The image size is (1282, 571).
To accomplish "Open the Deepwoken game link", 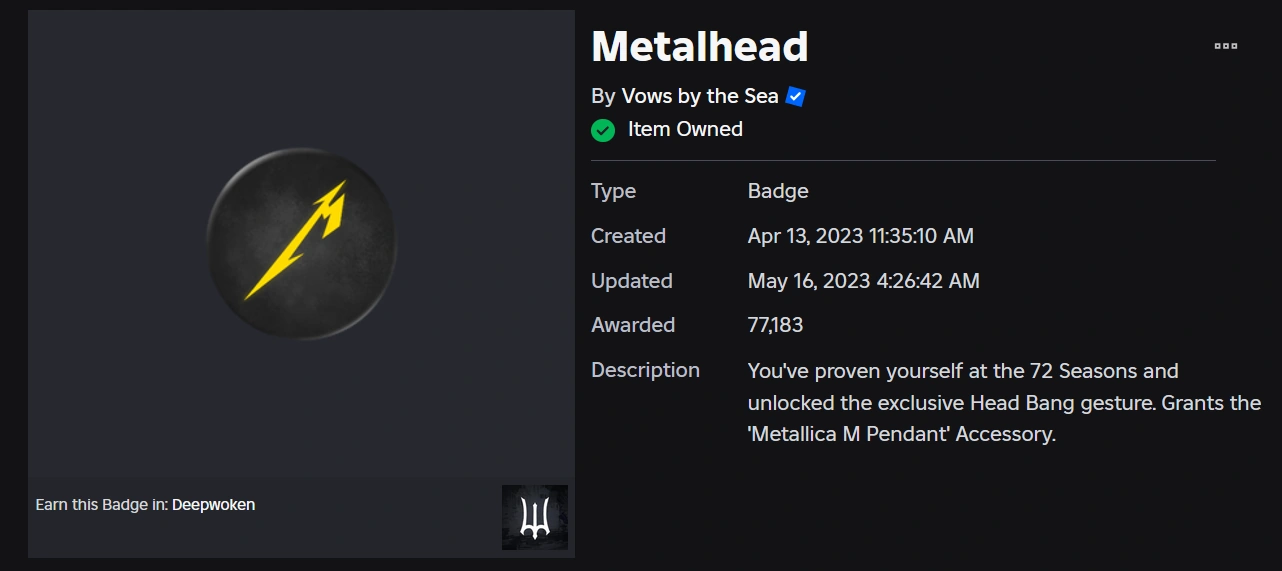I will [x=213, y=505].
